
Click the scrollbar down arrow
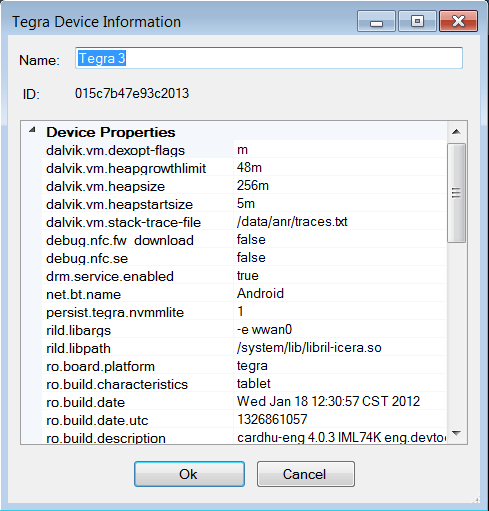[x=456, y=433]
